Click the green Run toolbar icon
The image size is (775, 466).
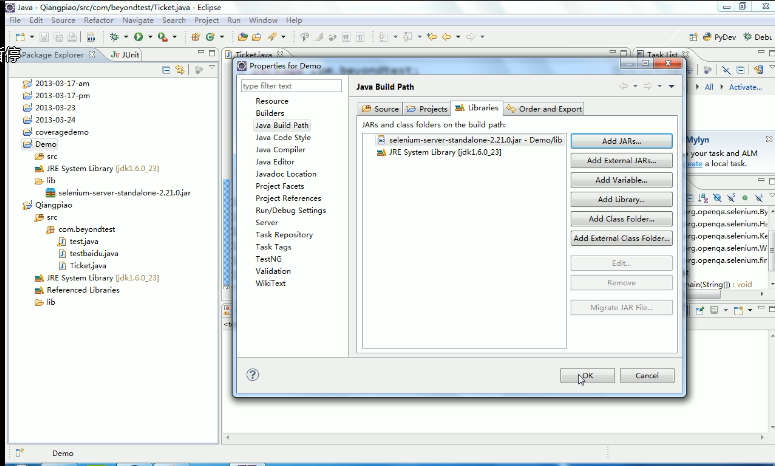tap(138, 37)
